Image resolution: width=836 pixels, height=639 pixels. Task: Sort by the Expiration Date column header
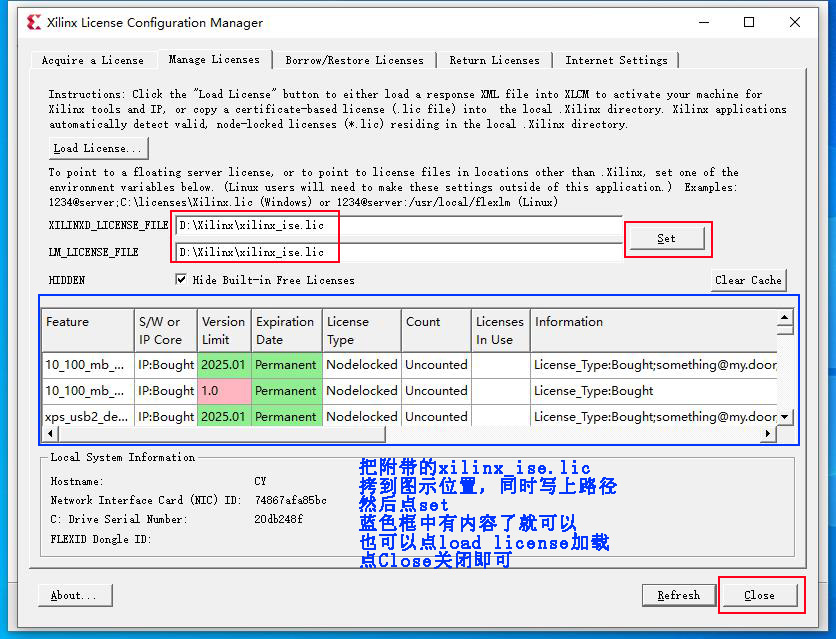coord(286,330)
